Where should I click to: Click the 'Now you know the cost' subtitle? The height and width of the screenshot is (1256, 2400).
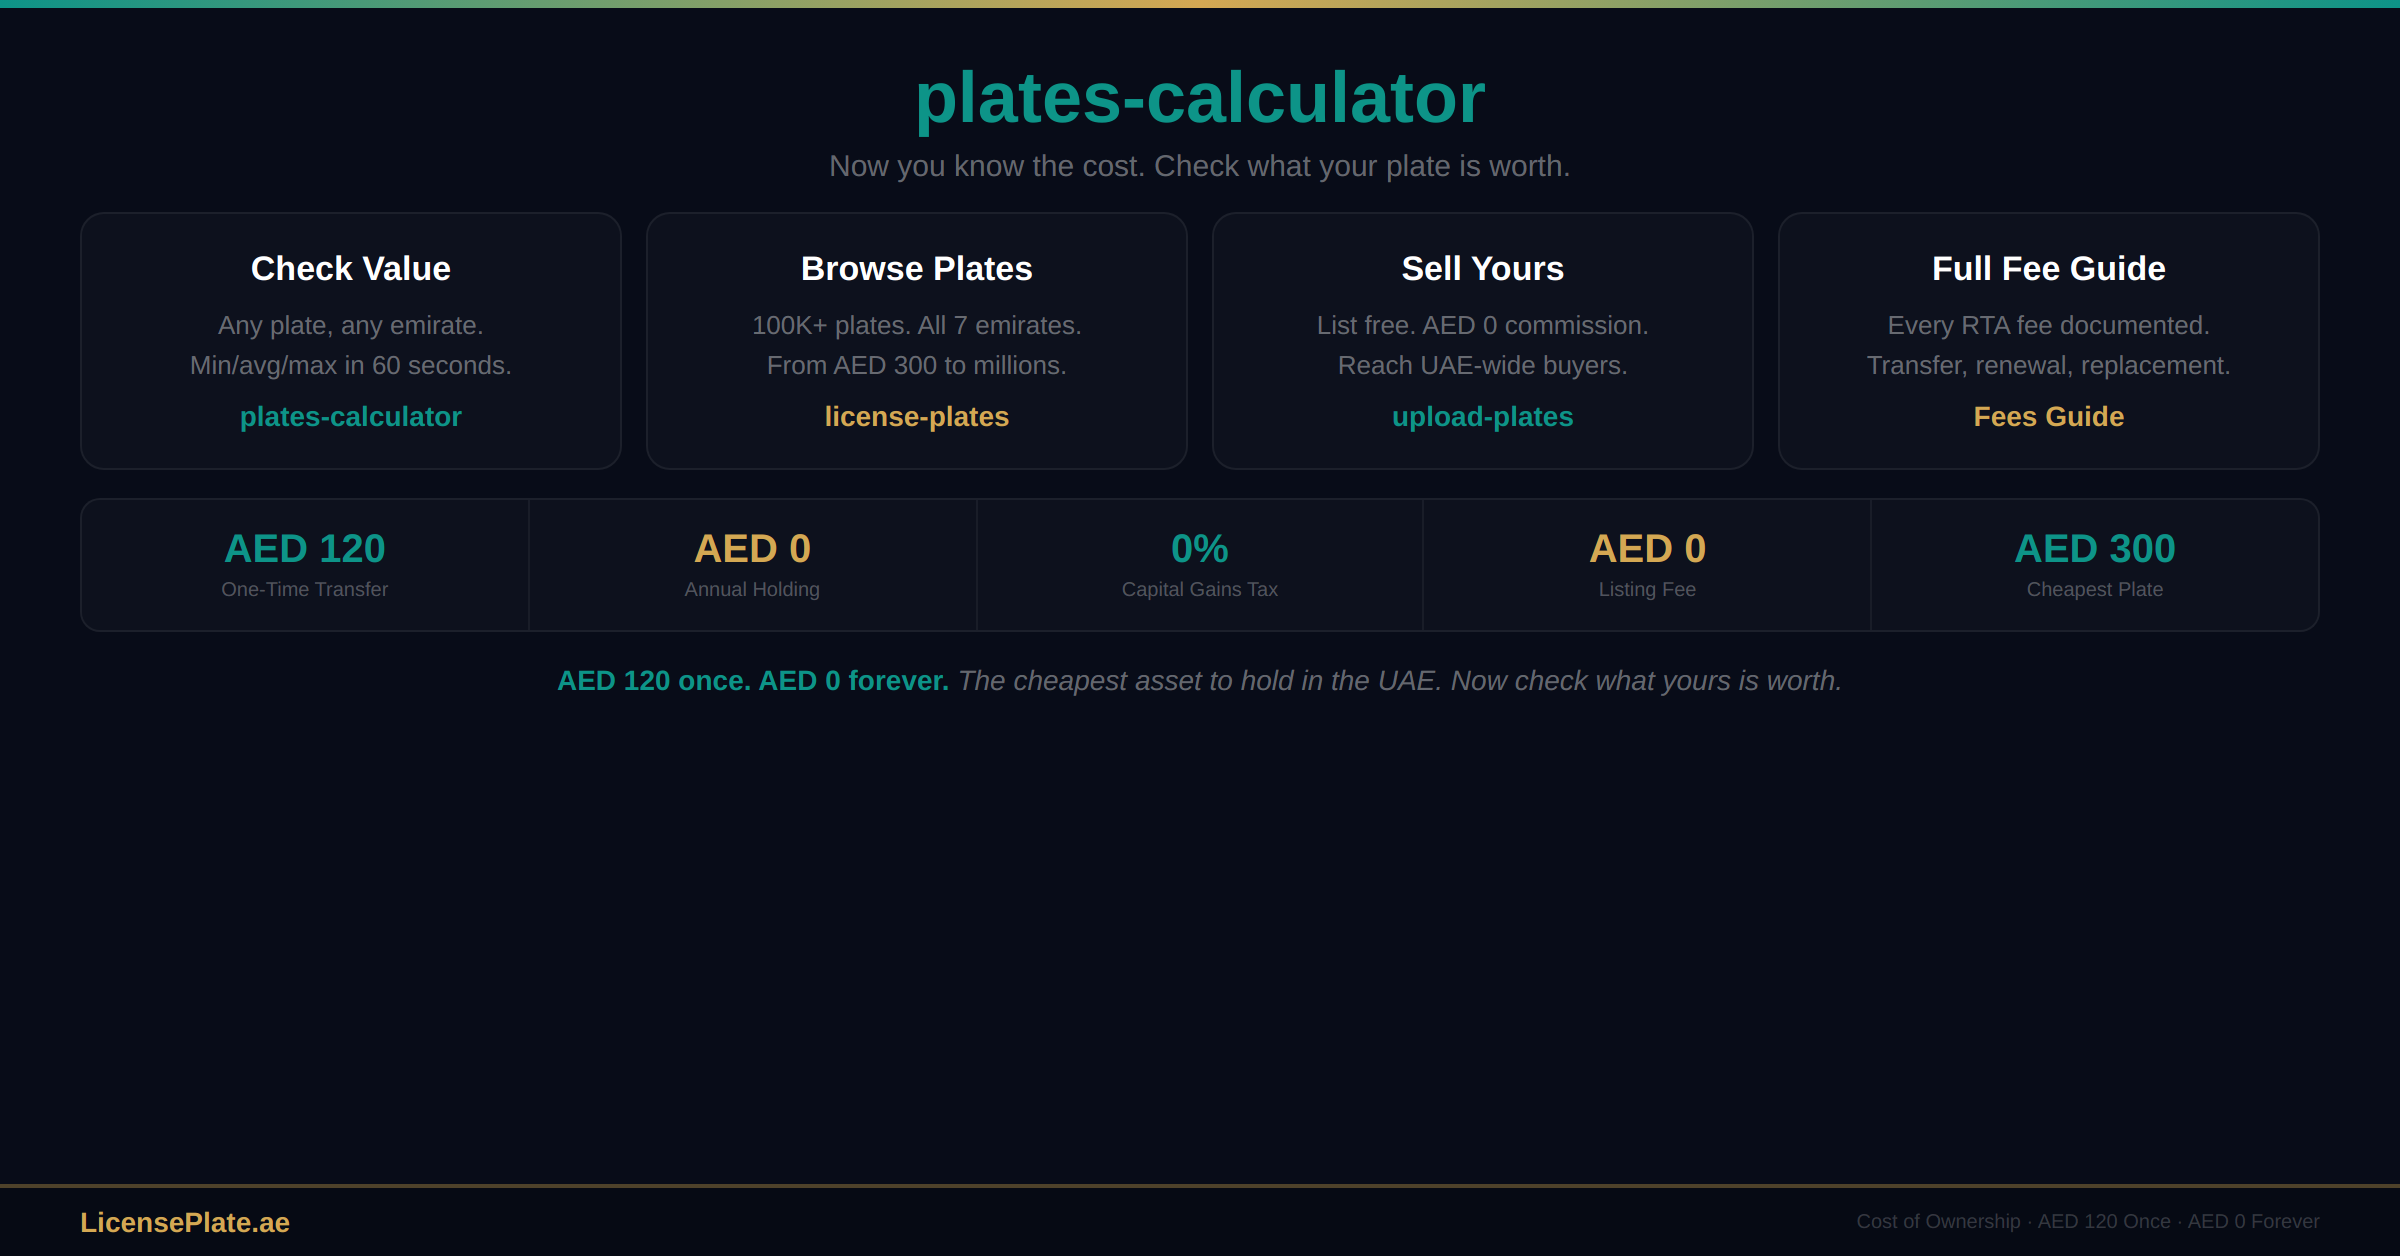(x=1200, y=166)
